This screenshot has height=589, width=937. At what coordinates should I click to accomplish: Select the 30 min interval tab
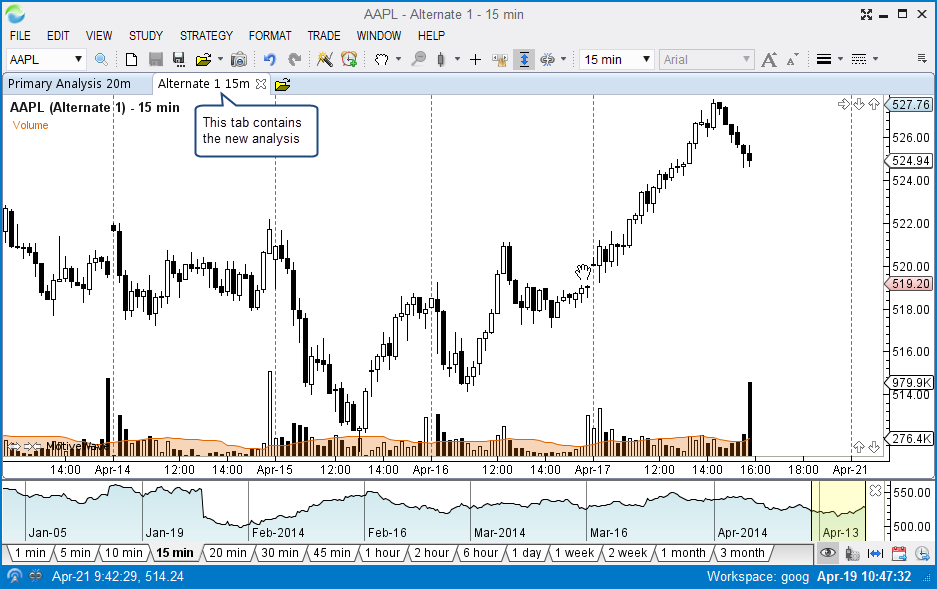(280, 553)
